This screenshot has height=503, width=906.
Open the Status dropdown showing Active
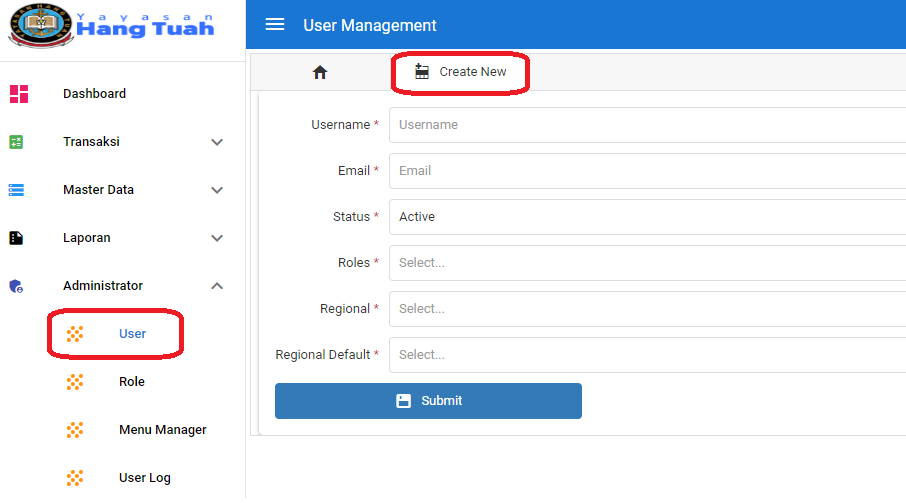click(x=646, y=217)
